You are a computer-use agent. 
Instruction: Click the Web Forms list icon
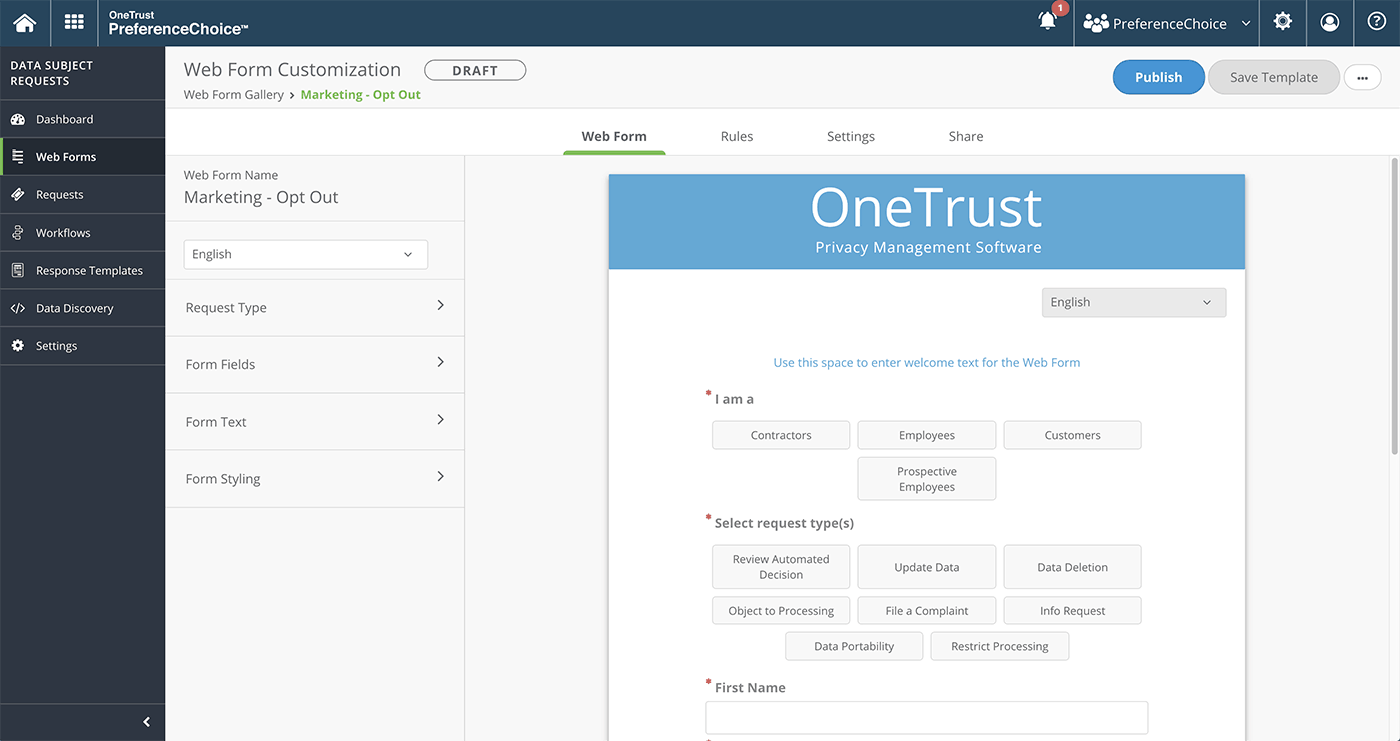click(17, 157)
